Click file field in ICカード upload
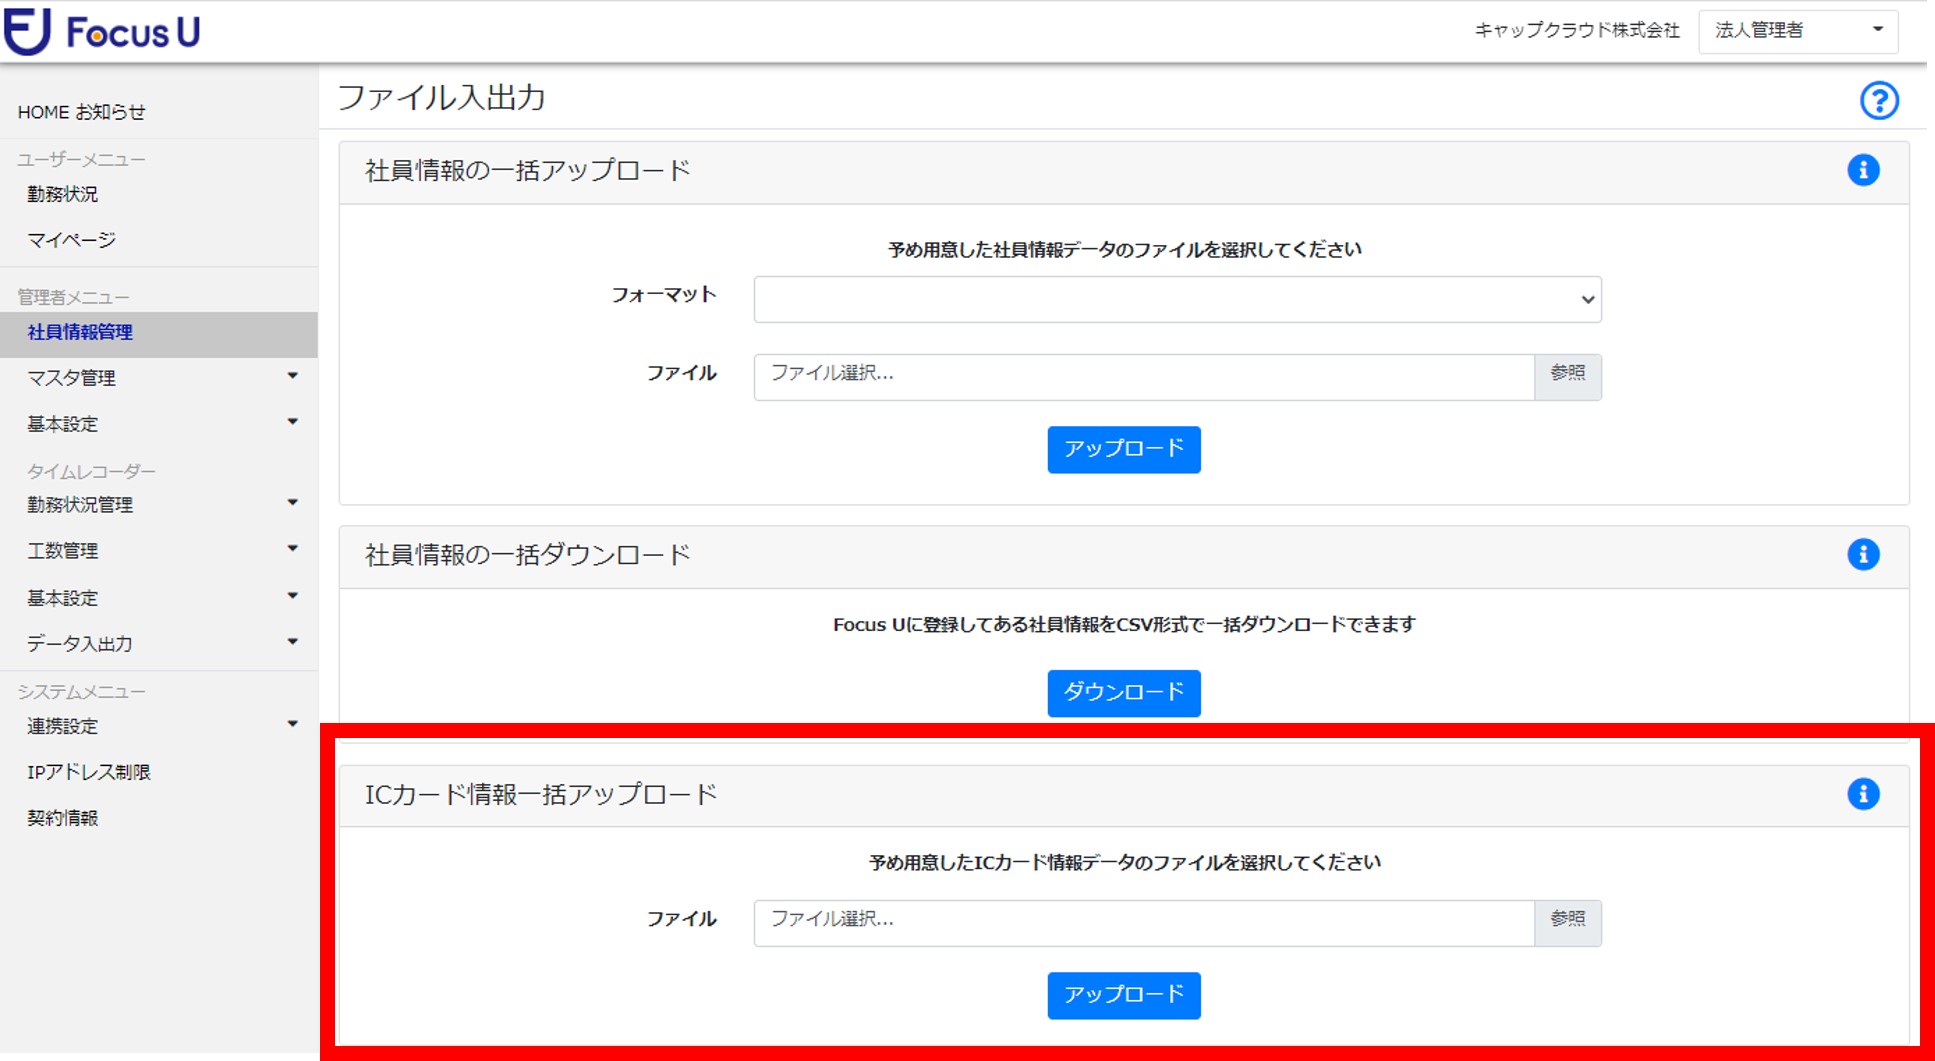1935x1061 pixels. pyautogui.click(x=1144, y=923)
